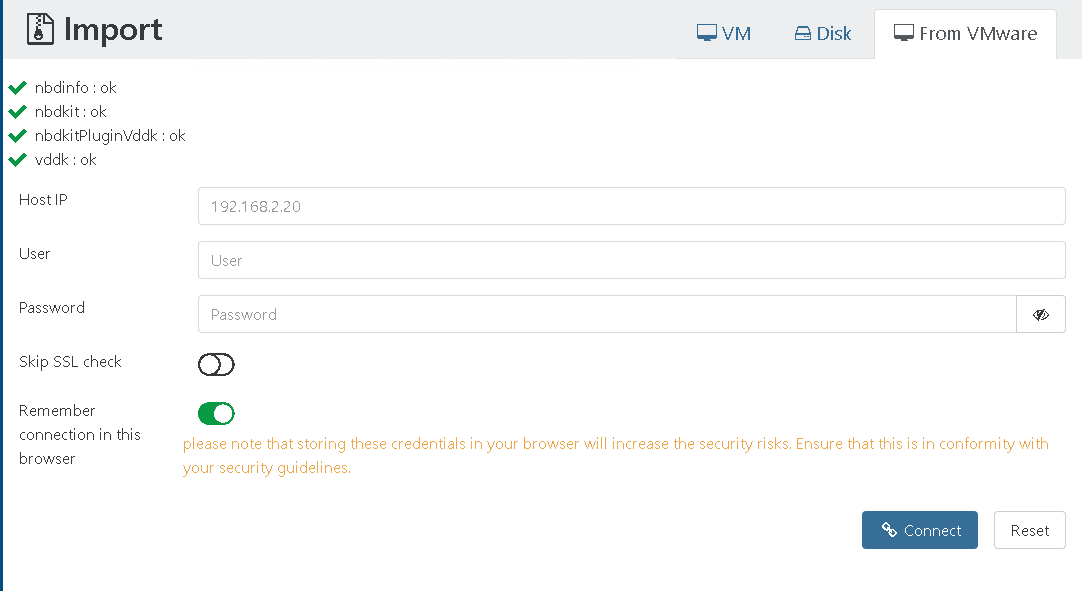Viewport: 1082px width, 591px height.
Task: Click the green checkmark next to vddk
Action: (x=17, y=159)
